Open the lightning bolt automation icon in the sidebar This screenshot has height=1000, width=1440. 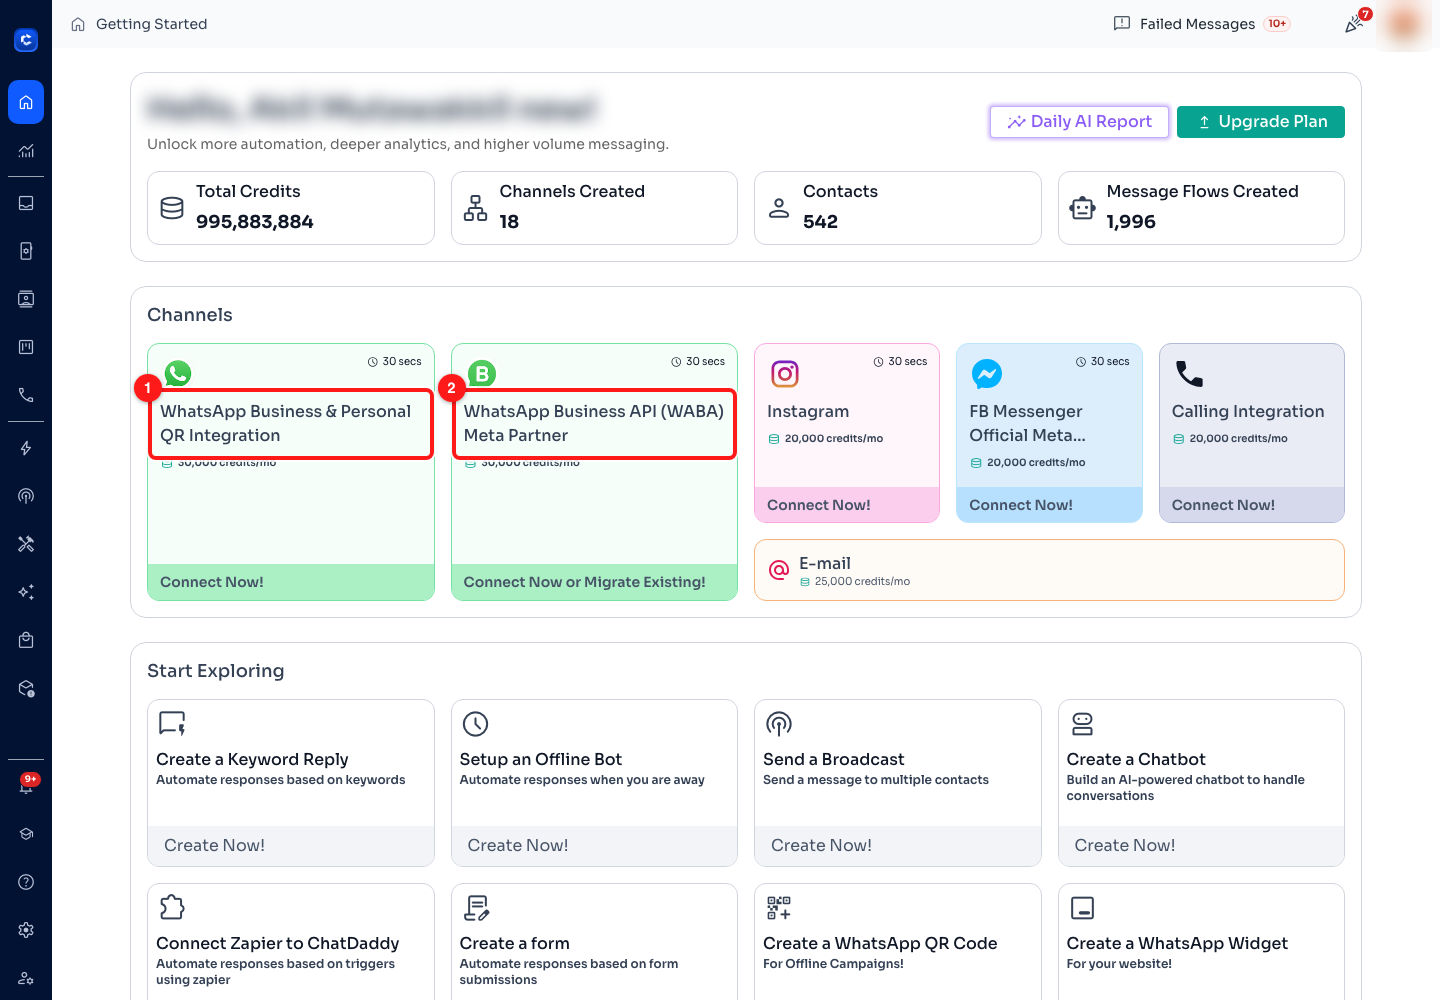tap(26, 448)
